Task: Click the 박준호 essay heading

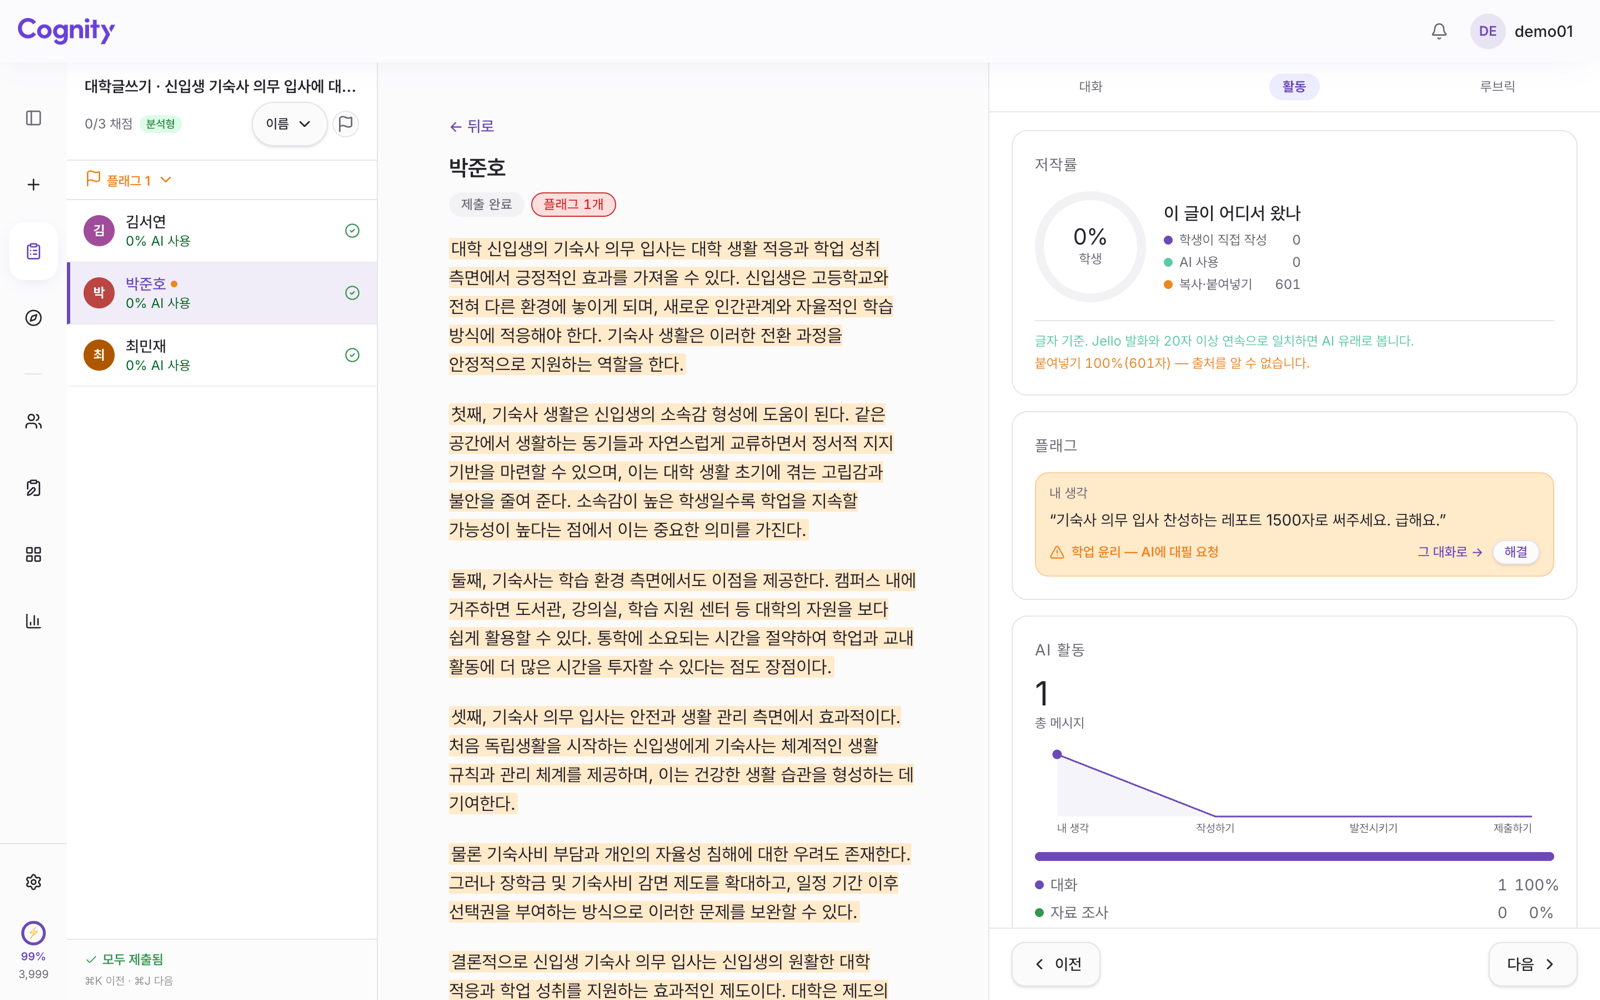Action: 477,167
